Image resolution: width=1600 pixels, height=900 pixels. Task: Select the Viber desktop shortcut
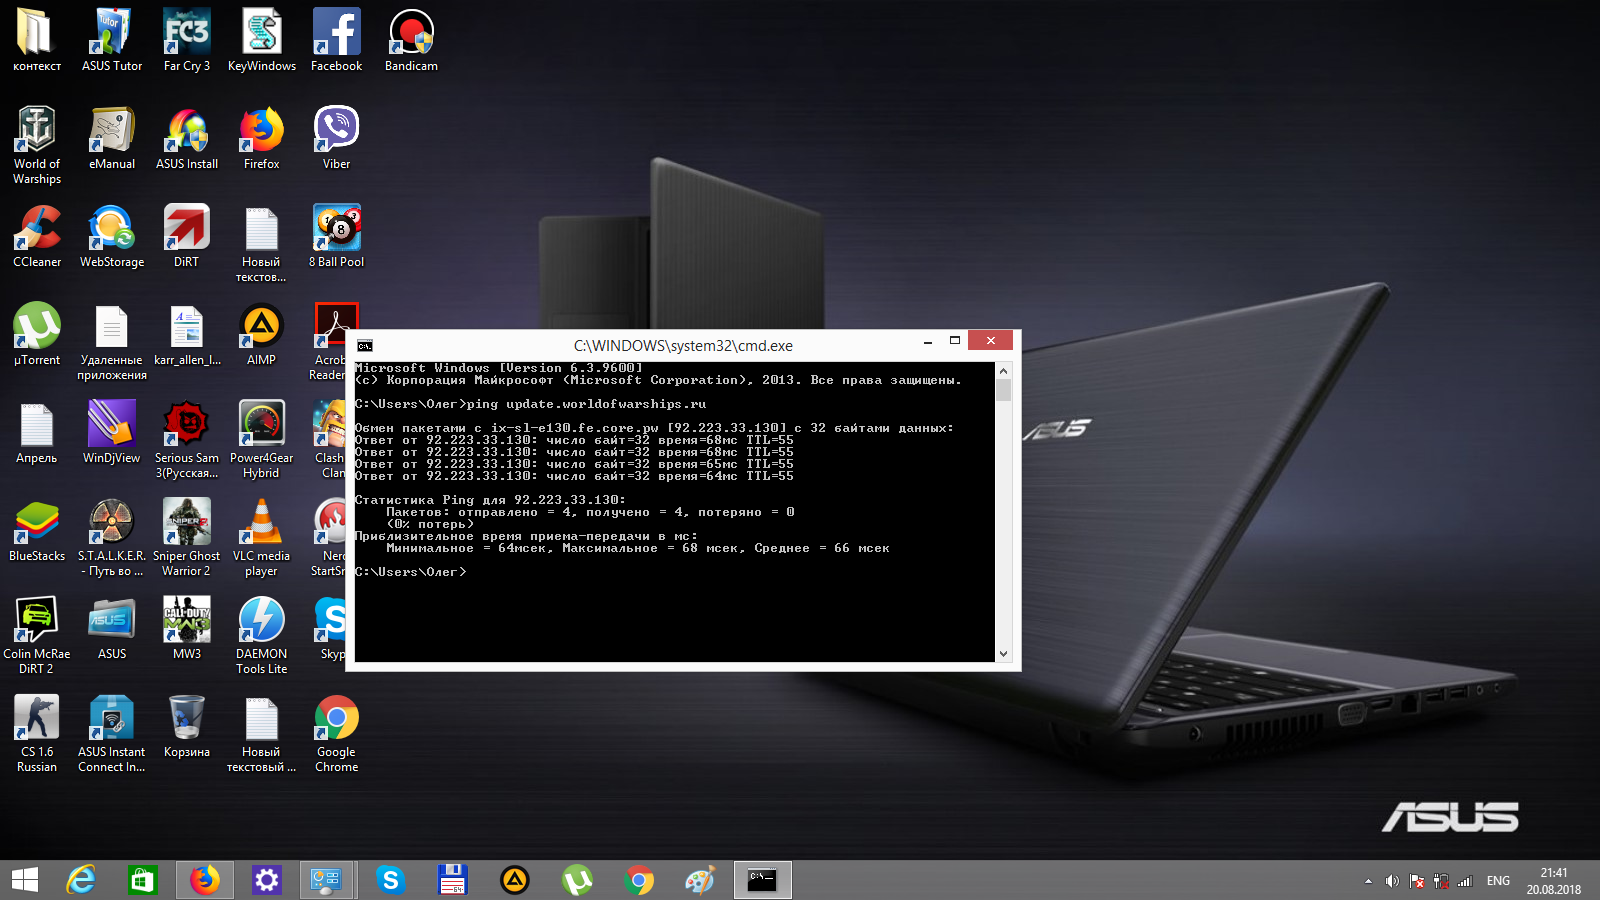click(x=336, y=138)
